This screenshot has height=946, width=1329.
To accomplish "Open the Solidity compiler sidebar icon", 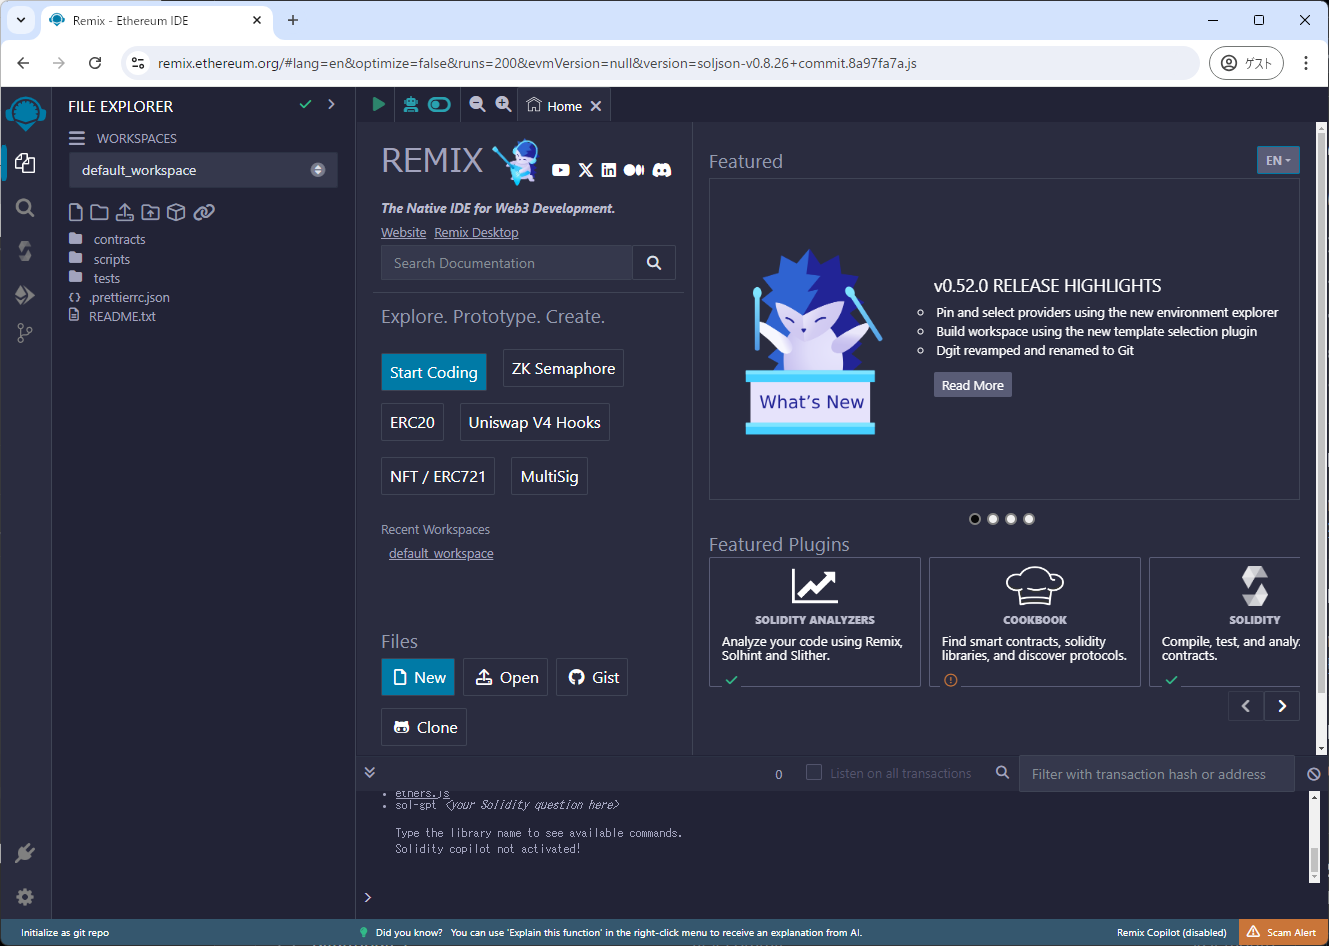I will [x=25, y=251].
